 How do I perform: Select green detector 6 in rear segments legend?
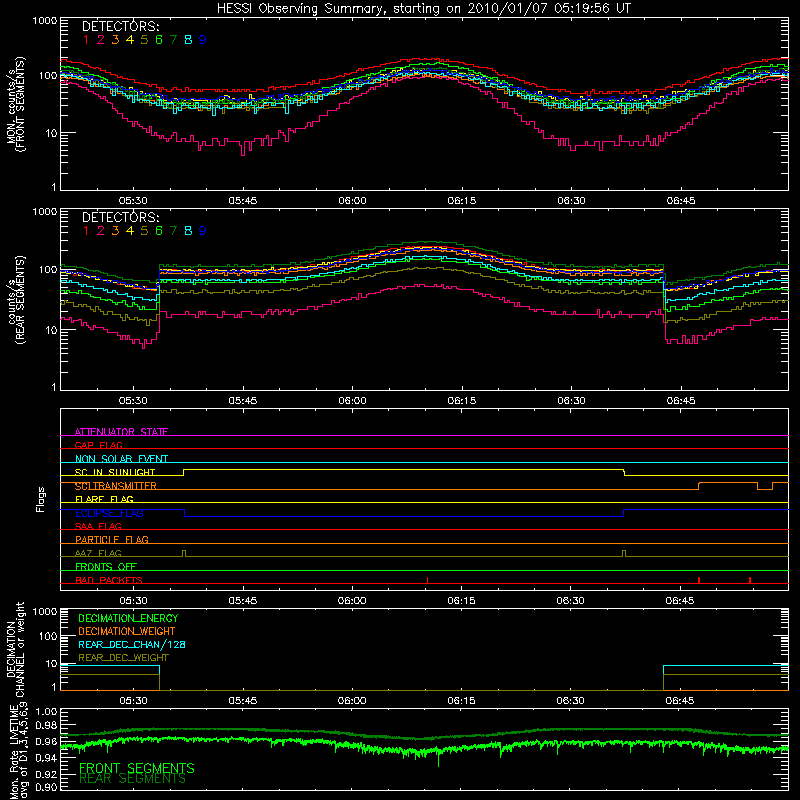(x=159, y=231)
